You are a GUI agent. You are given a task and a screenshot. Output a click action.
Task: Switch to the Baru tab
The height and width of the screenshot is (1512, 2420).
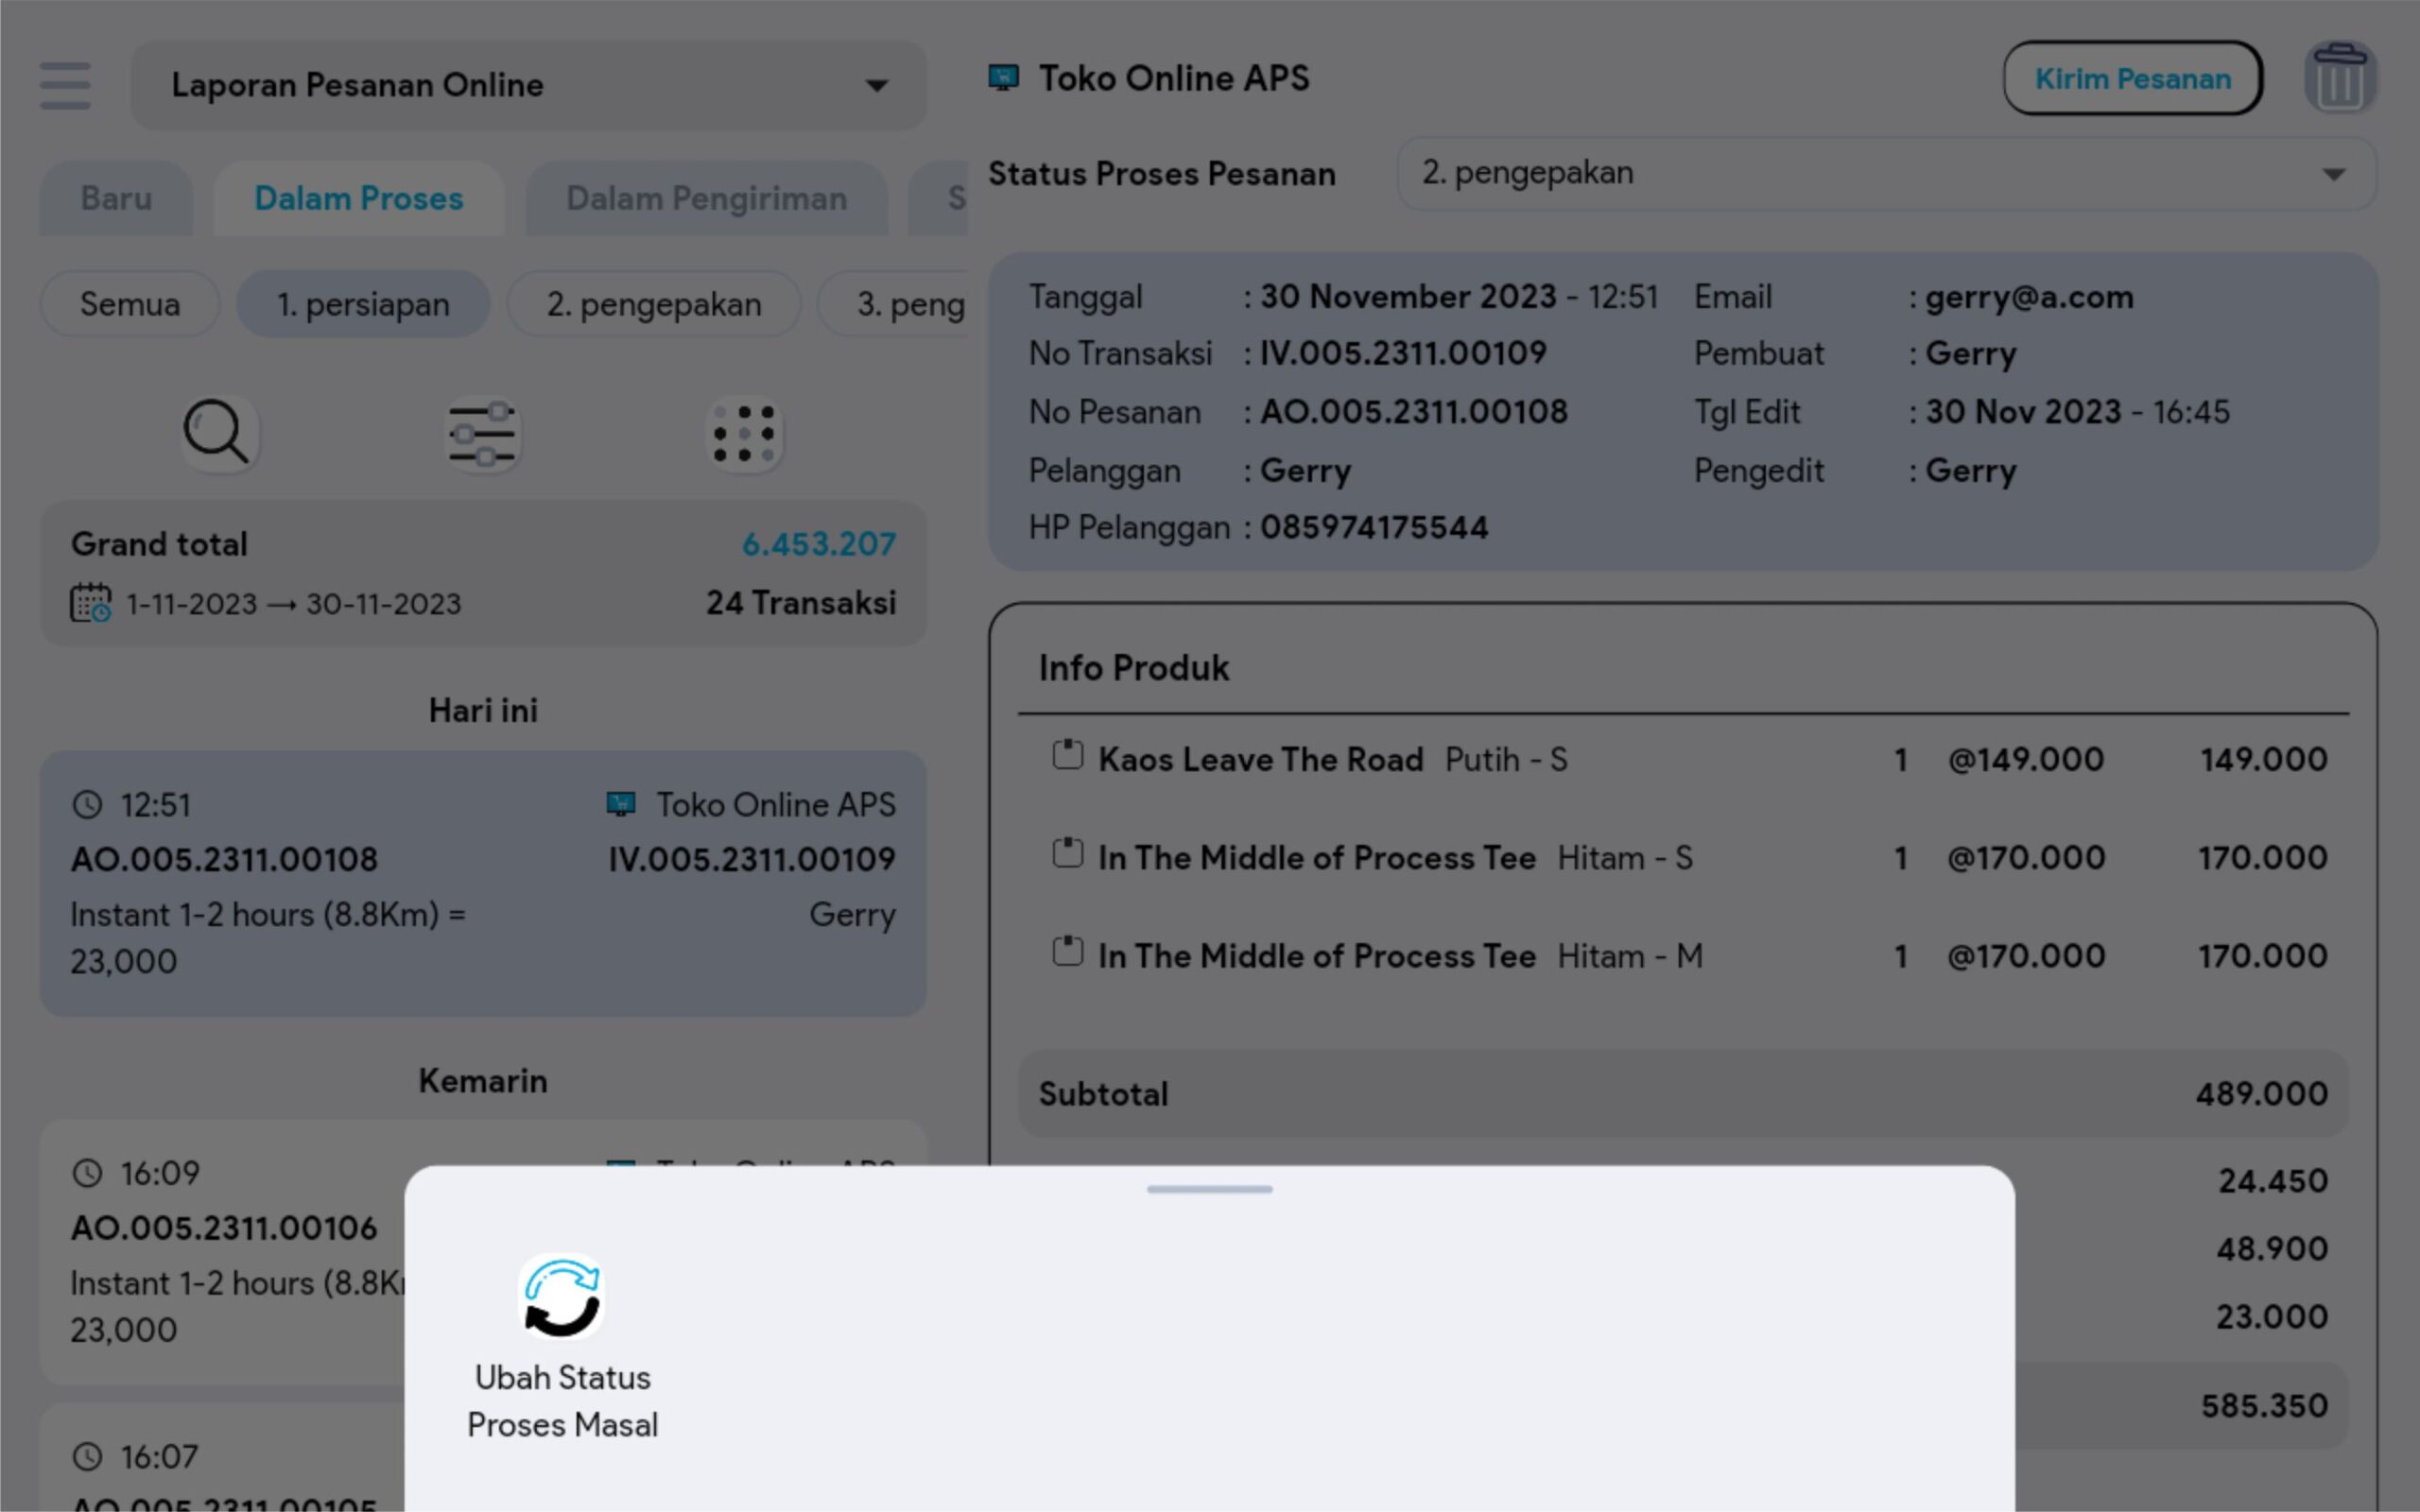coord(116,199)
